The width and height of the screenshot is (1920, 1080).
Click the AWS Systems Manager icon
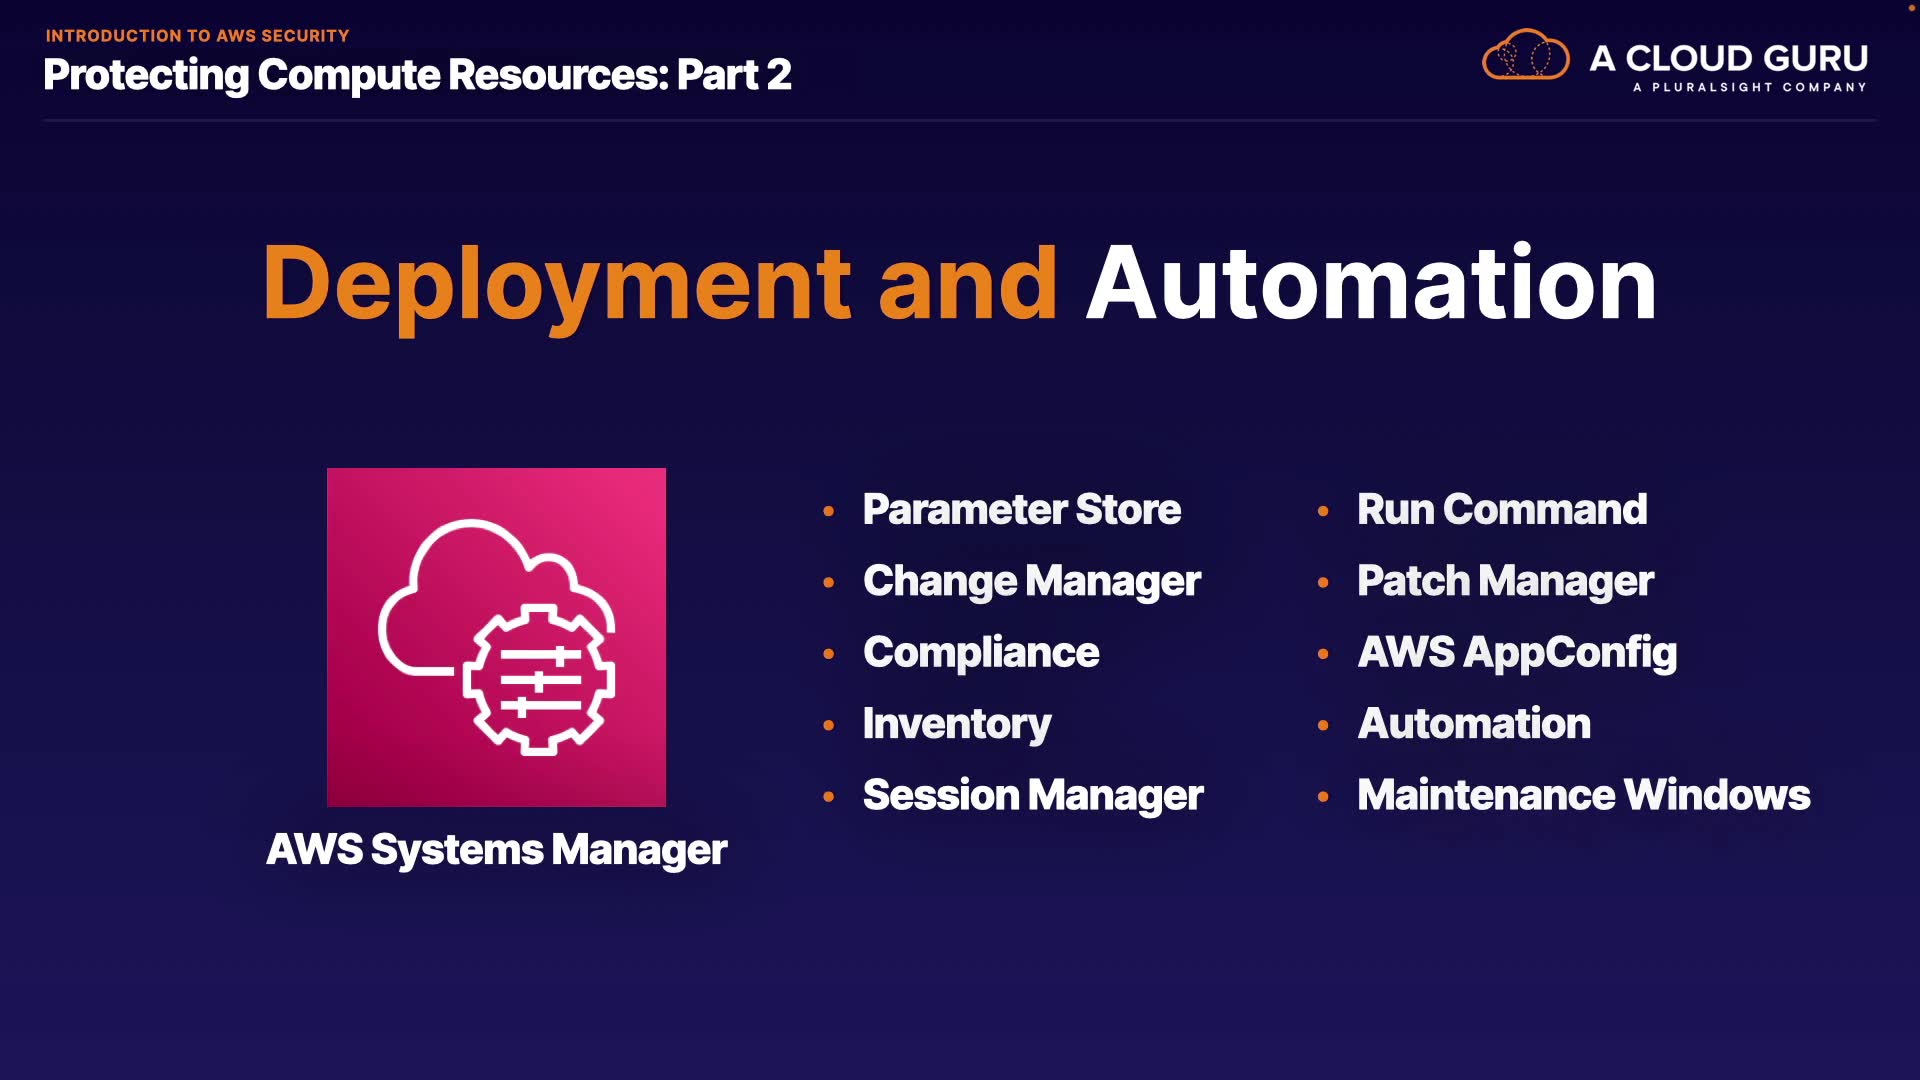pos(496,637)
